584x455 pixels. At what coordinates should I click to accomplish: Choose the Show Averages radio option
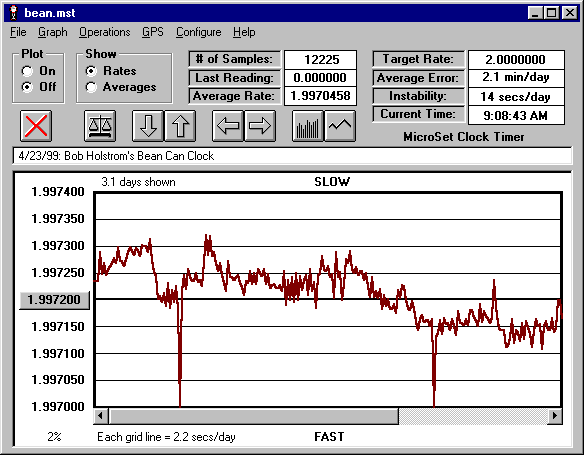[91, 87]
